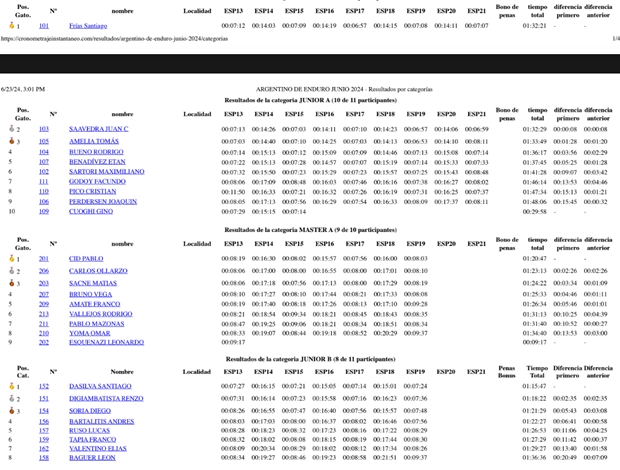
Task: Open rider number 207 link for Bruno Vega
Action: tap(43, 294)
